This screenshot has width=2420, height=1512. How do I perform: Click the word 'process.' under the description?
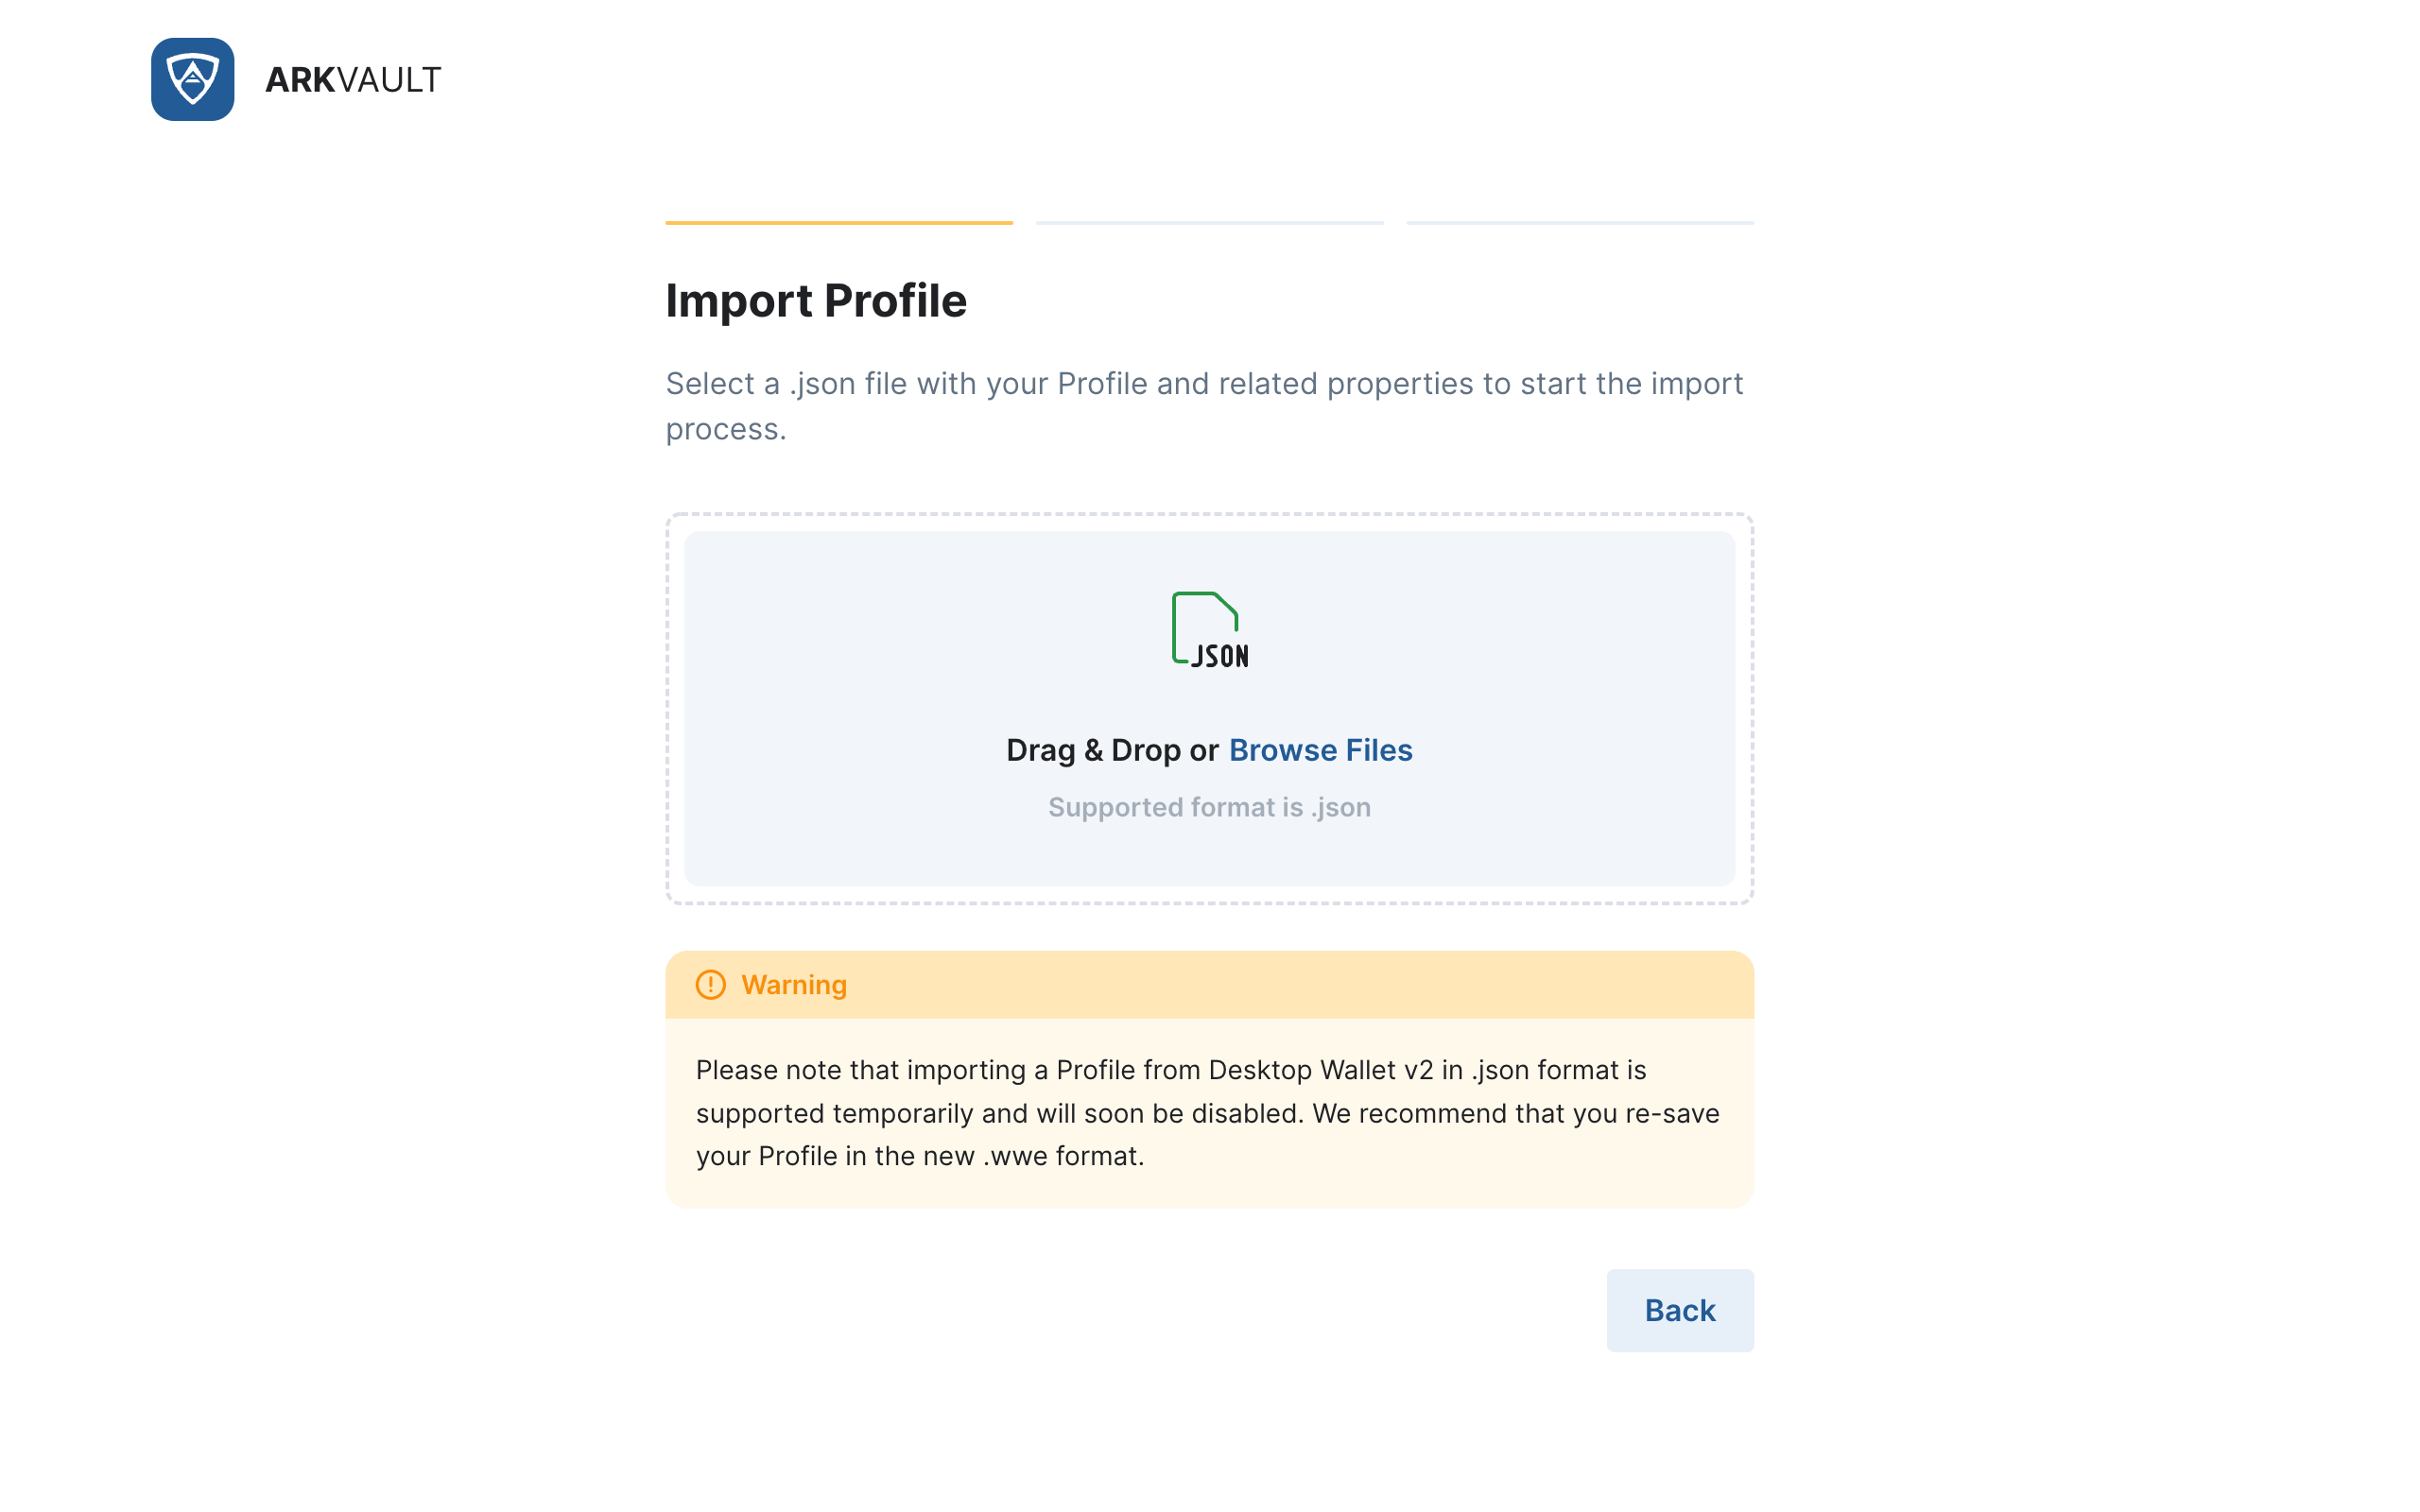(726, 429)
